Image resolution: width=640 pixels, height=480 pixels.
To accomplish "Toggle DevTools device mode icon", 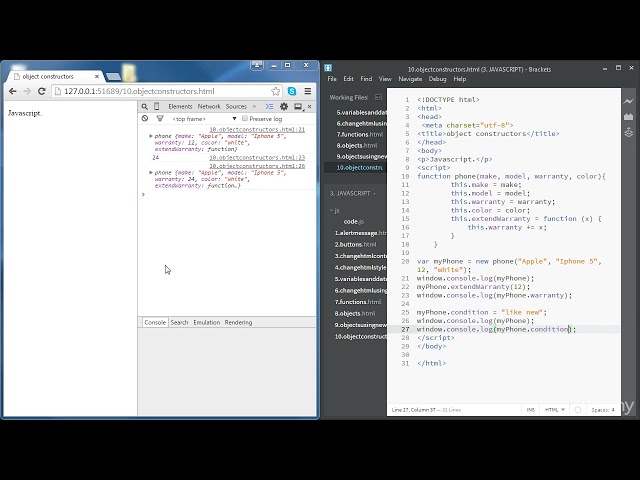I will (157, 107).
